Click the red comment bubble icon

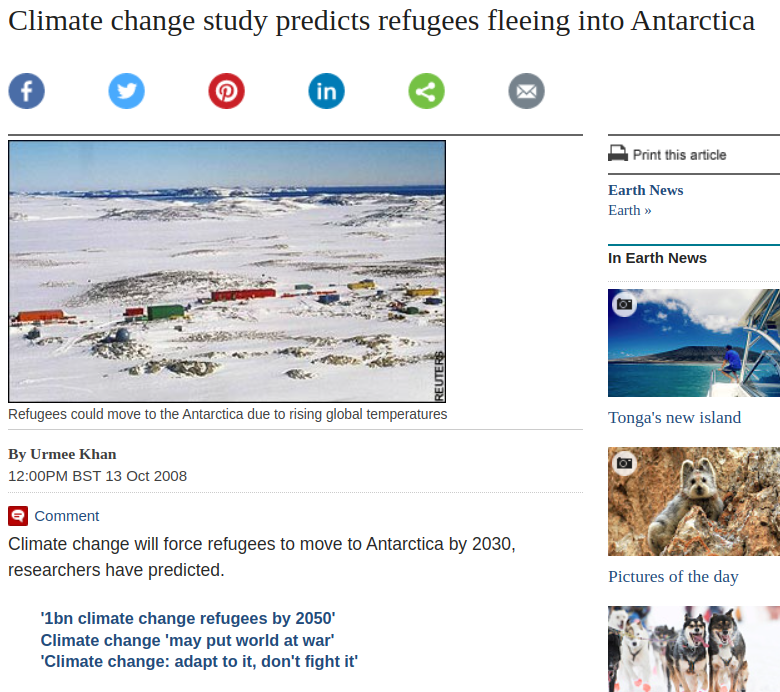18,516
